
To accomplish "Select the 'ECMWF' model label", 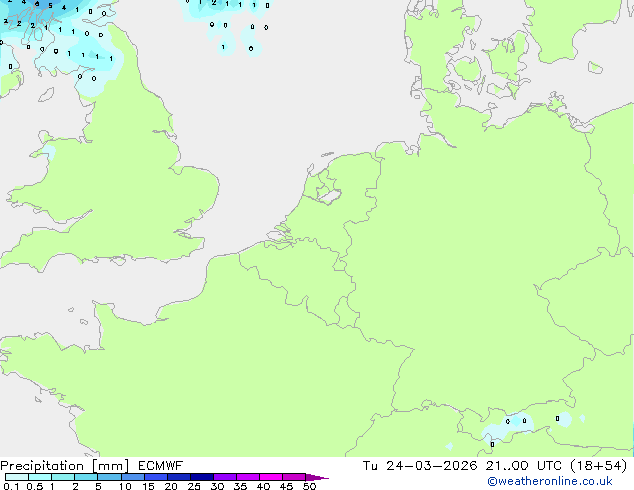I will pos(161,466).
